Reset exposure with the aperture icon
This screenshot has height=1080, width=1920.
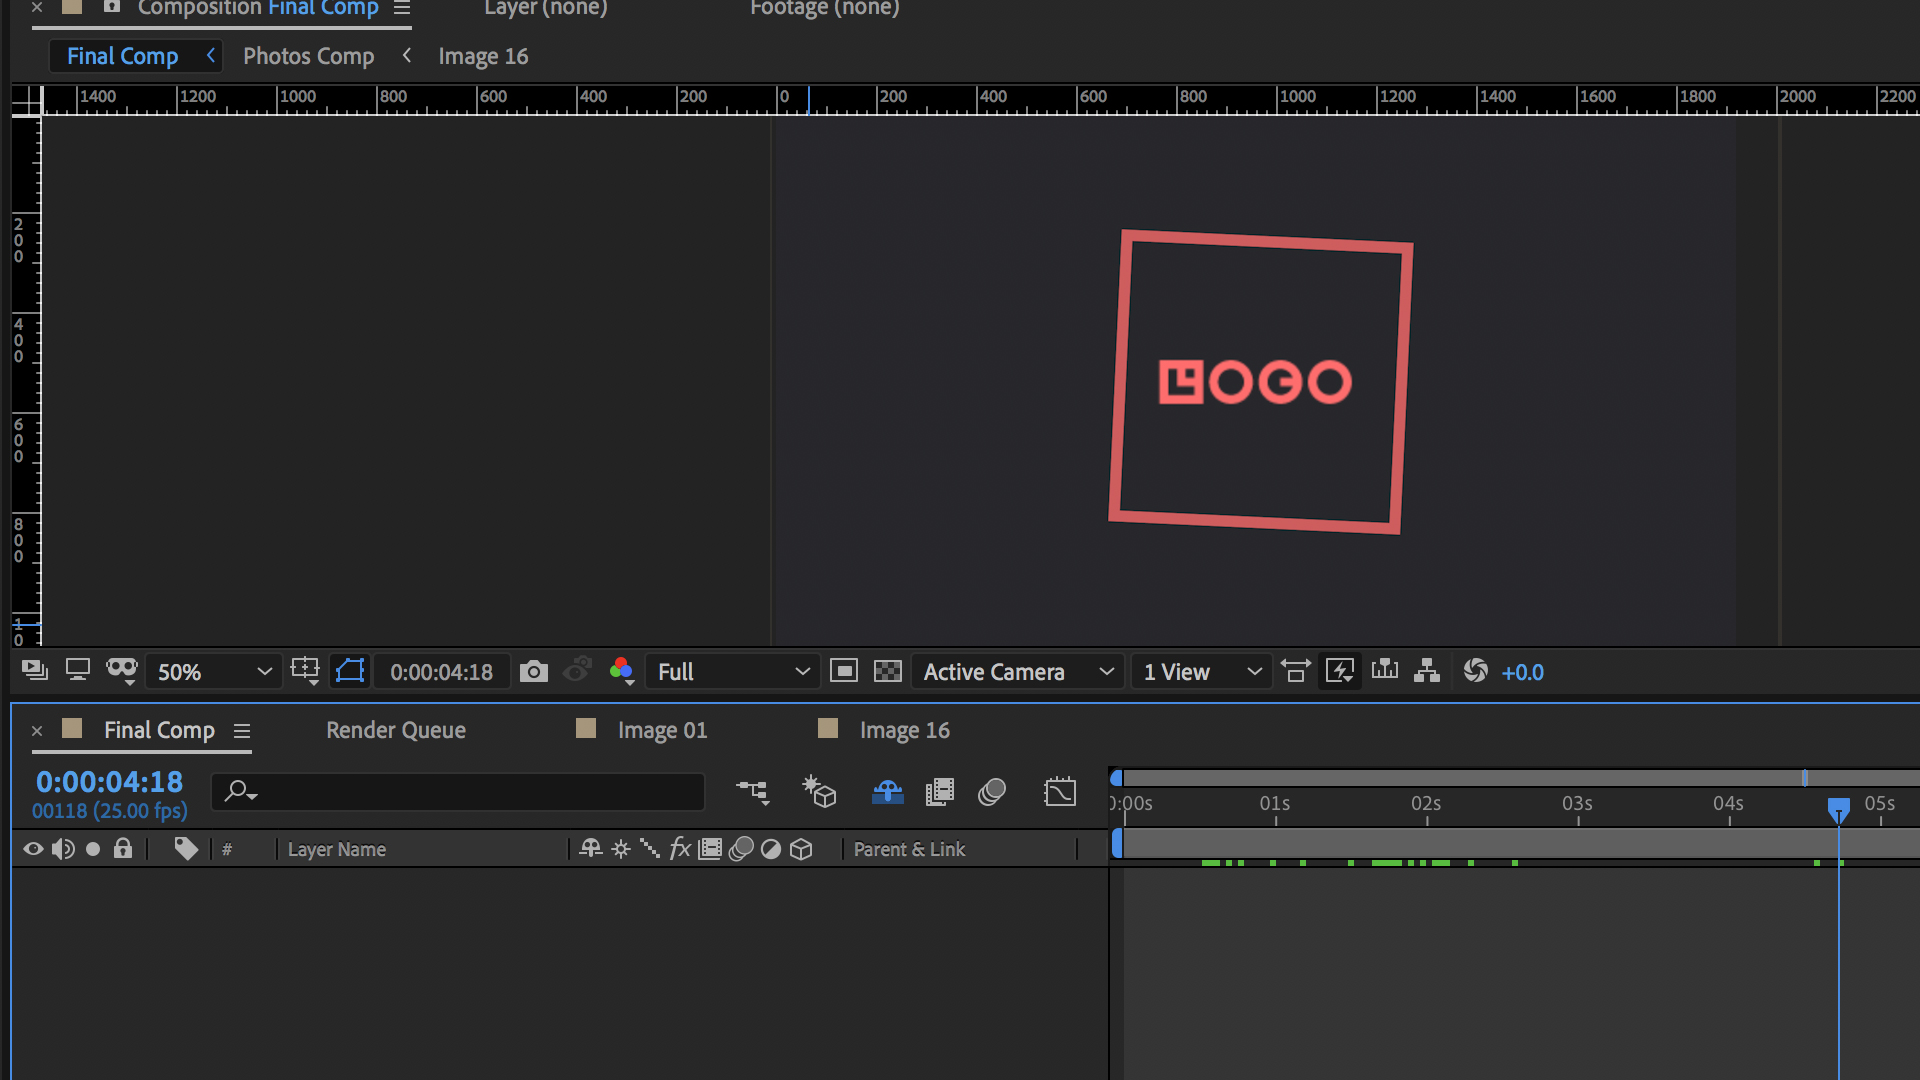1476,671
